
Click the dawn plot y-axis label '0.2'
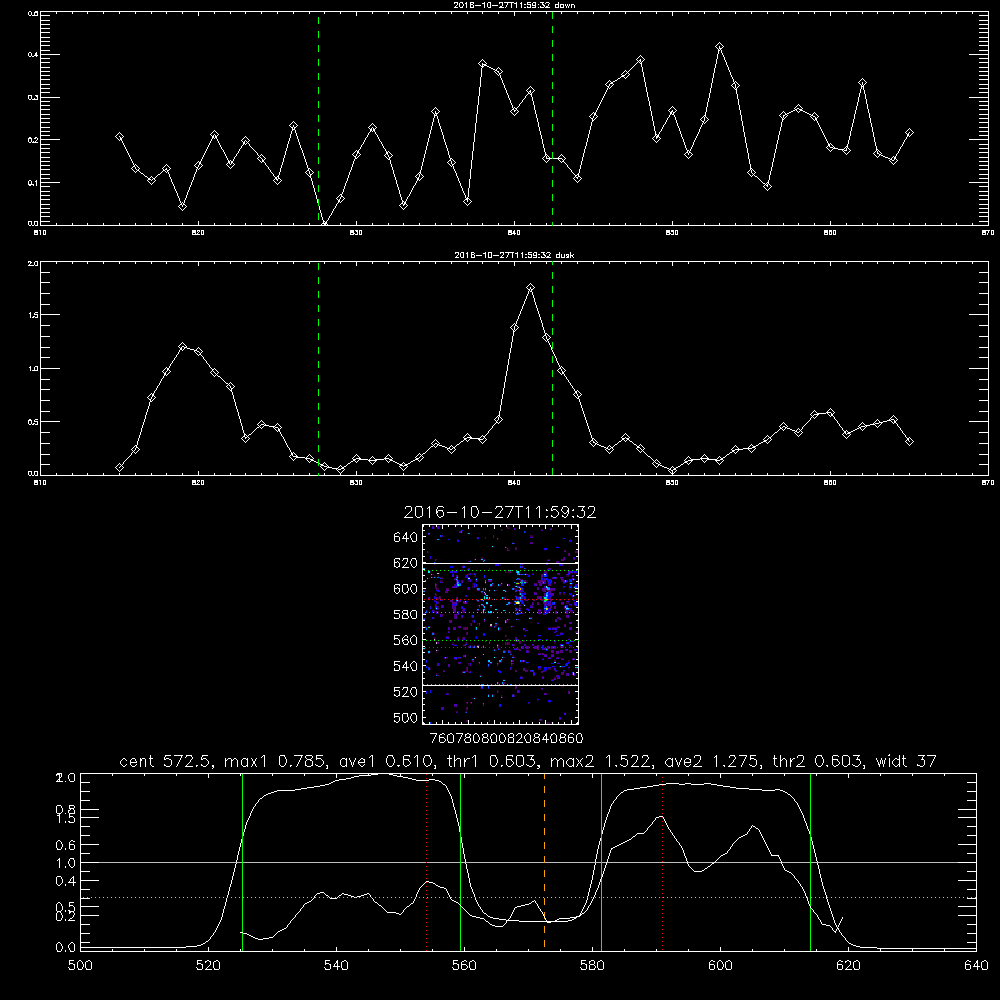pos(33,140)
